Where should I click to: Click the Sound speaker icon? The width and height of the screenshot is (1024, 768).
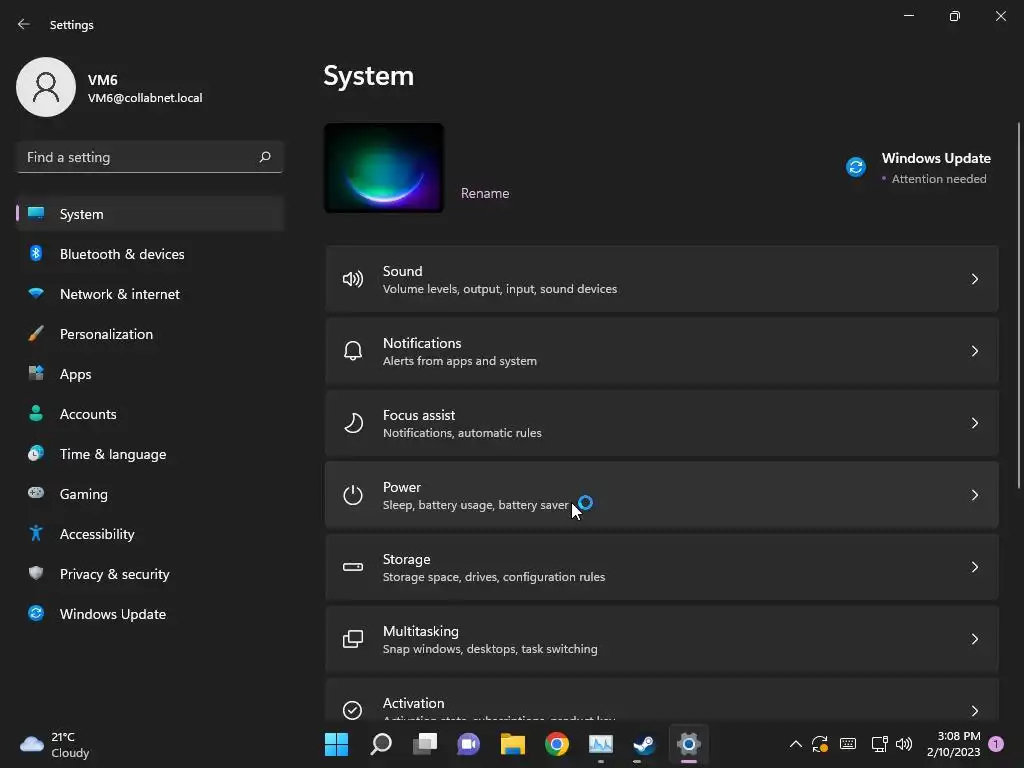353,280
